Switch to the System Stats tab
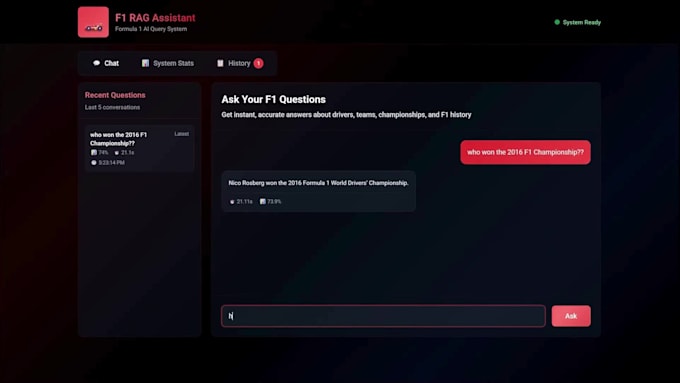 point(168,63)
